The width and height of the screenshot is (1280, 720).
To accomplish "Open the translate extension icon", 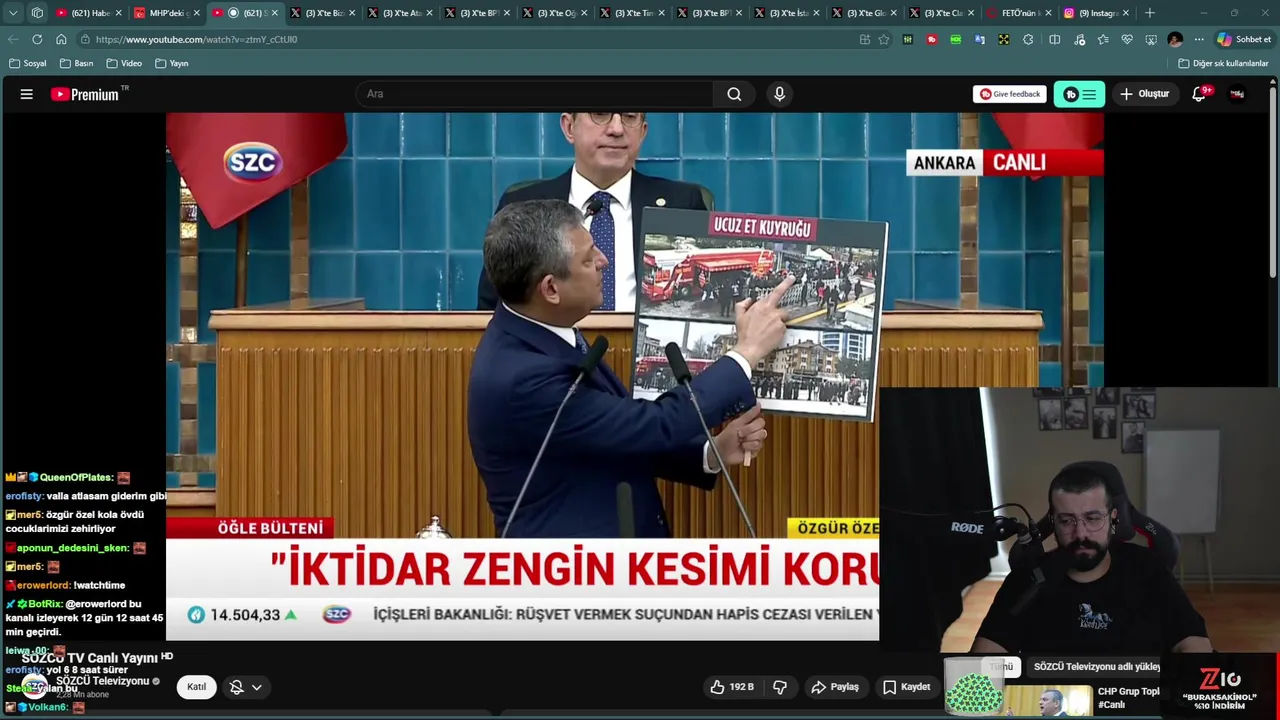I will pyautogui.click(x=980, y=39).
